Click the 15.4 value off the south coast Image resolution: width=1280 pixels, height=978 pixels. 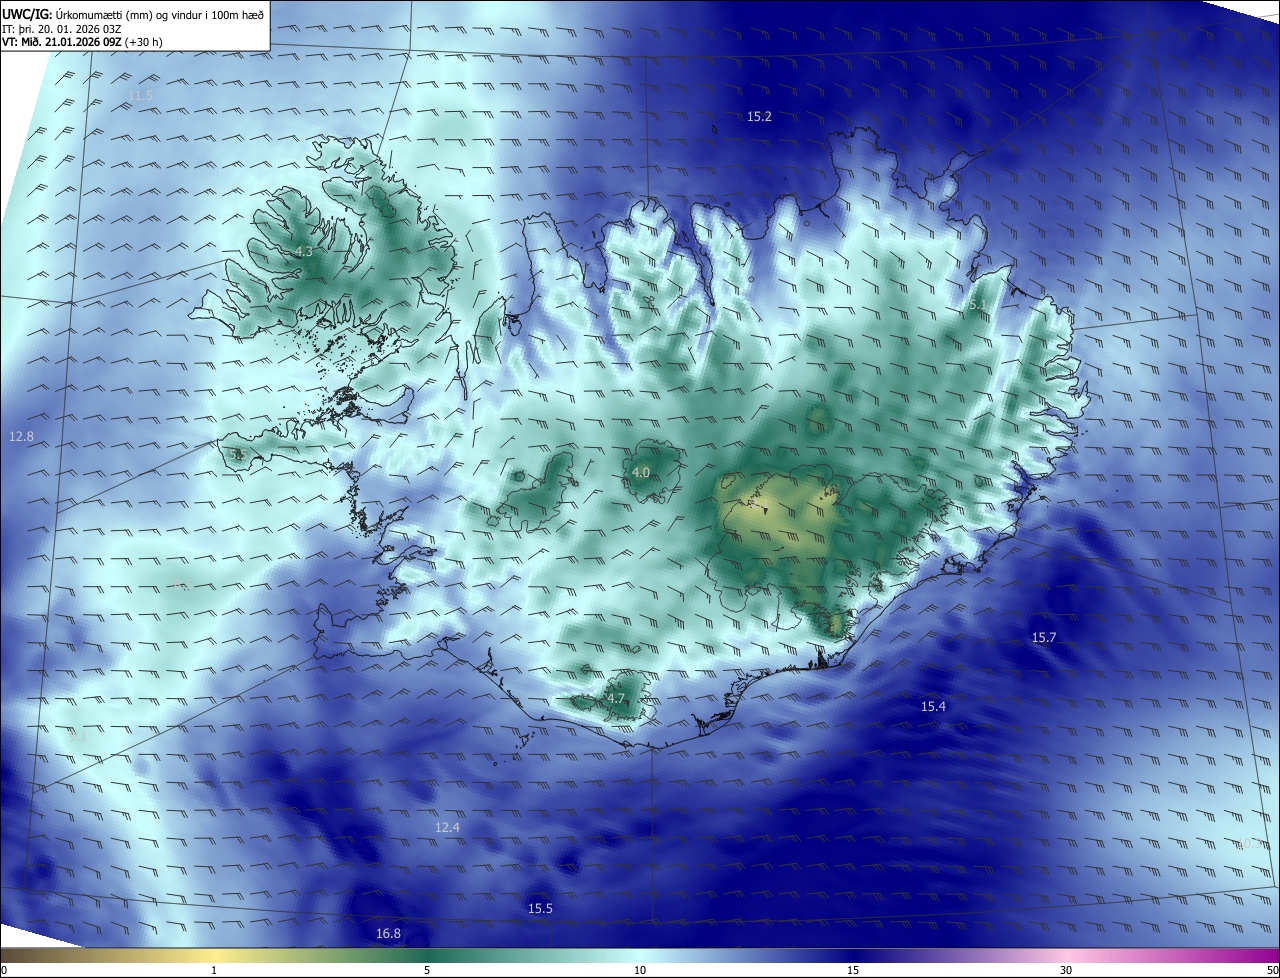point(933,707)
